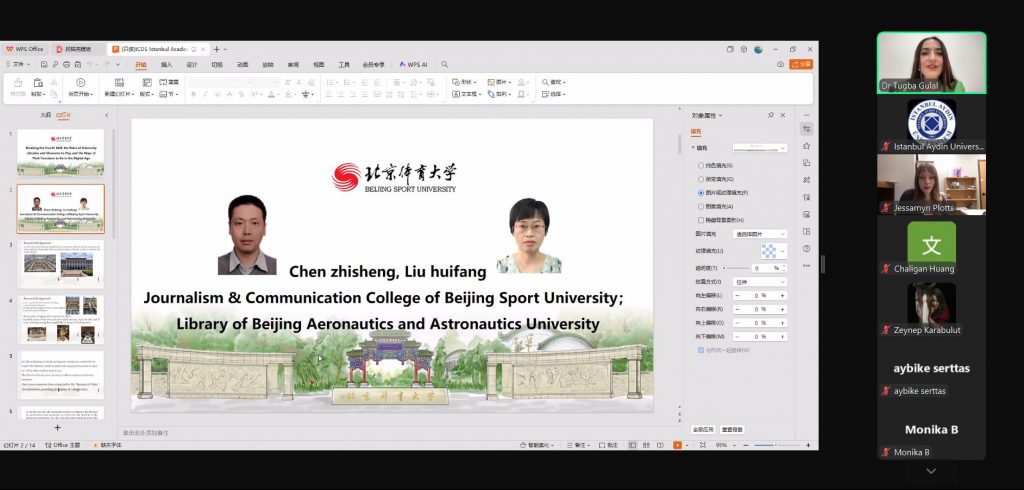Click the undo arrow in quick access toolbar
The image size is (1024, 490).
tap(89, 65)
